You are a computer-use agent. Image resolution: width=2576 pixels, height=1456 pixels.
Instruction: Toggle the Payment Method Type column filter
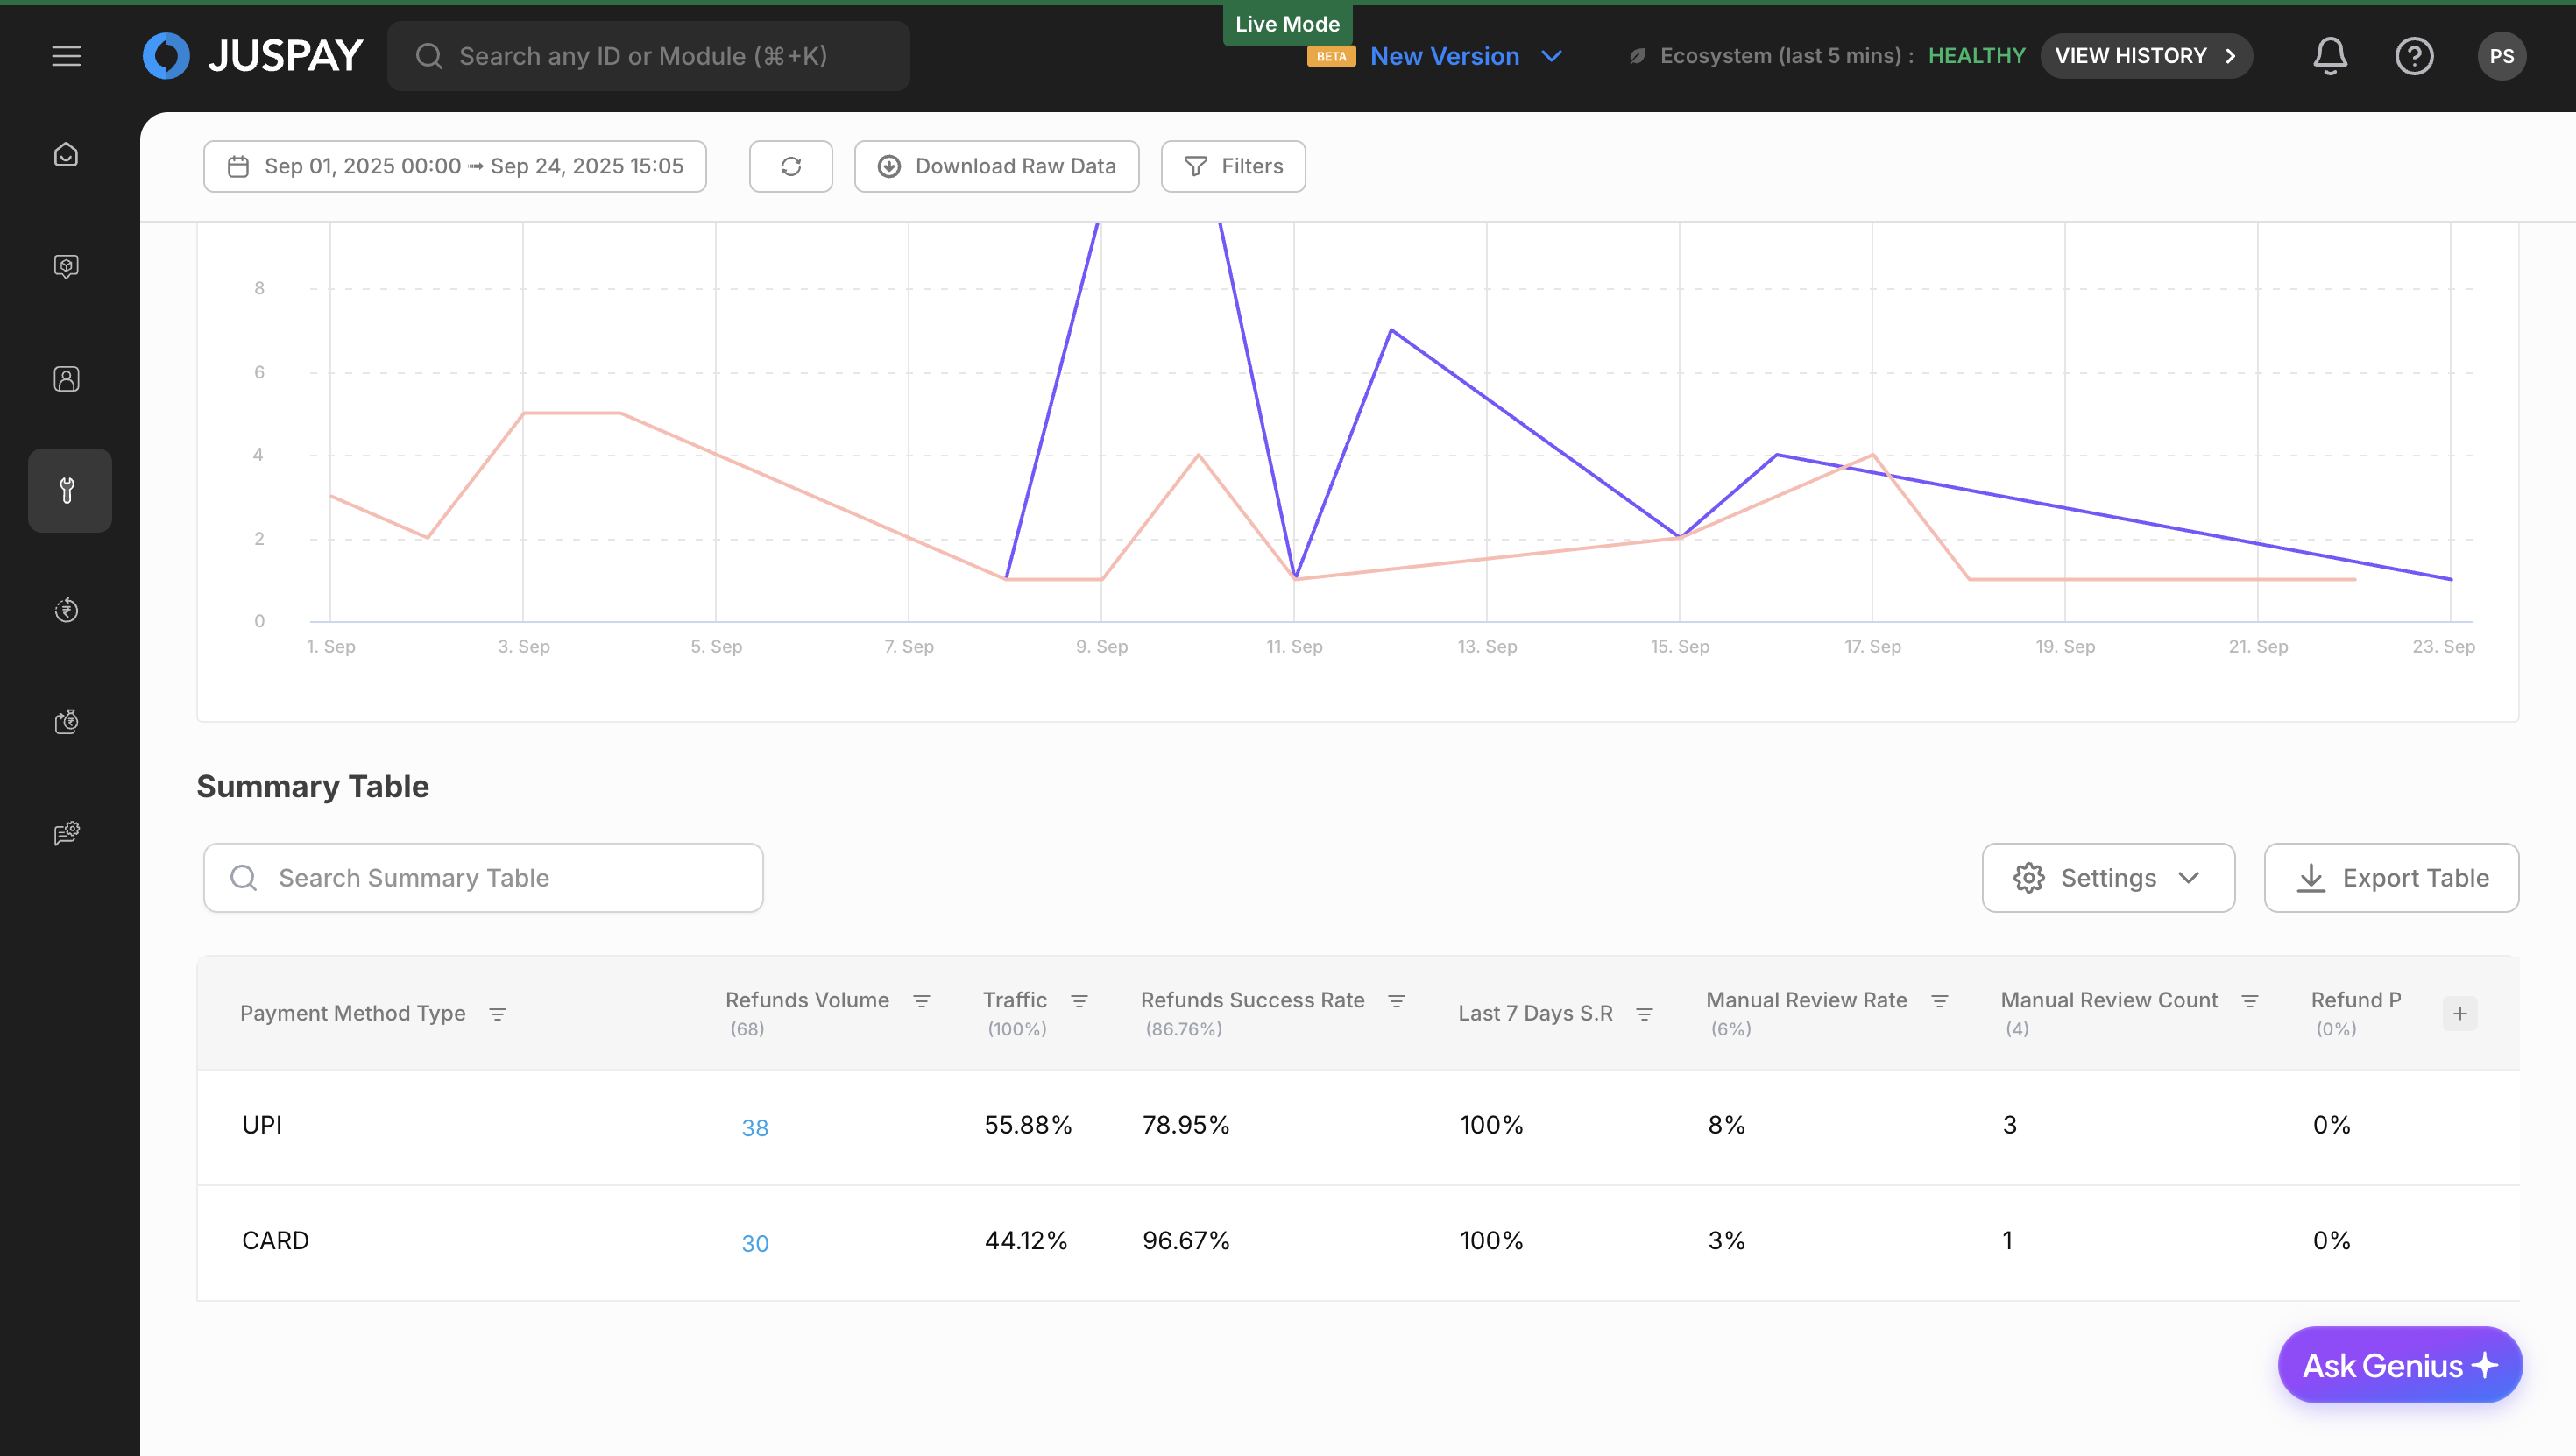point(497,1014)
